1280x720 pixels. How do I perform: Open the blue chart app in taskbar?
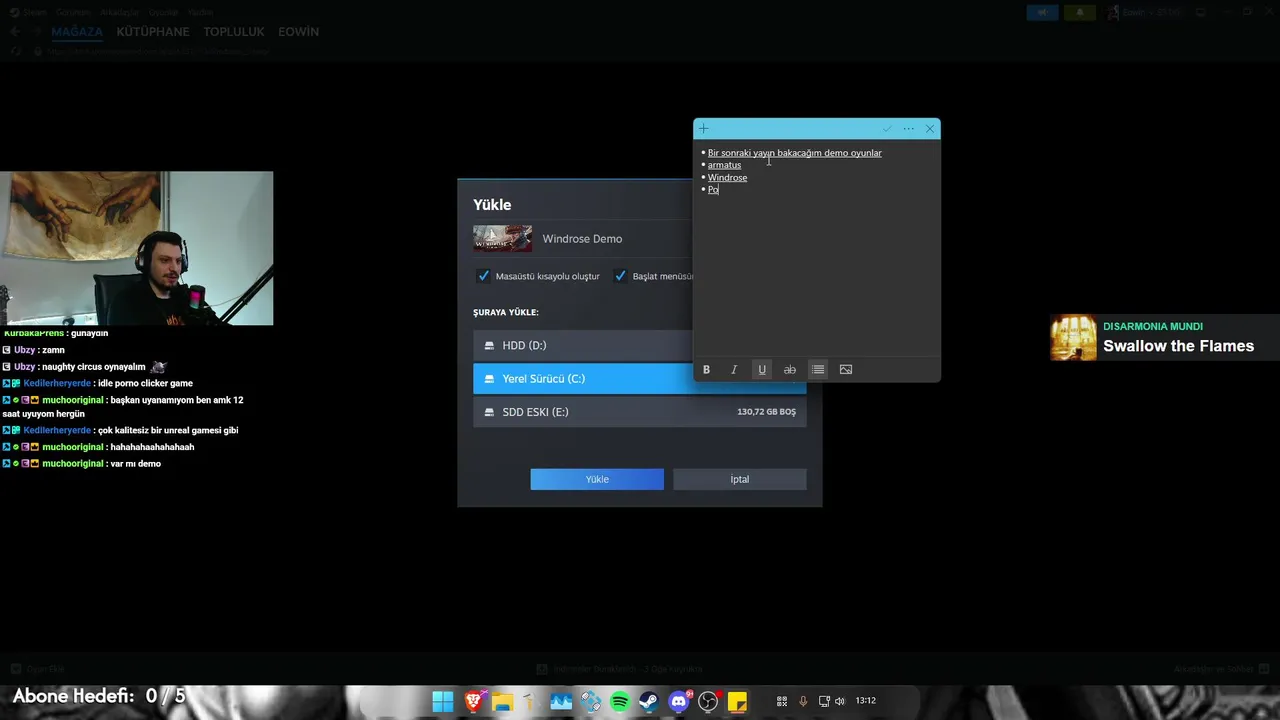pos(561,701)
